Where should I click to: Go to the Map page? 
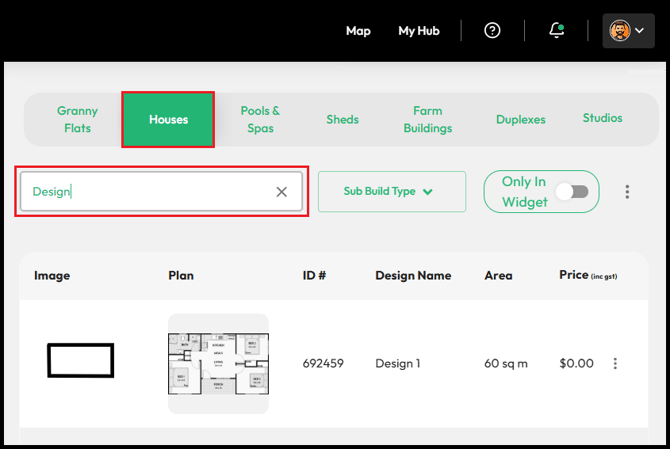click(358, 31)
